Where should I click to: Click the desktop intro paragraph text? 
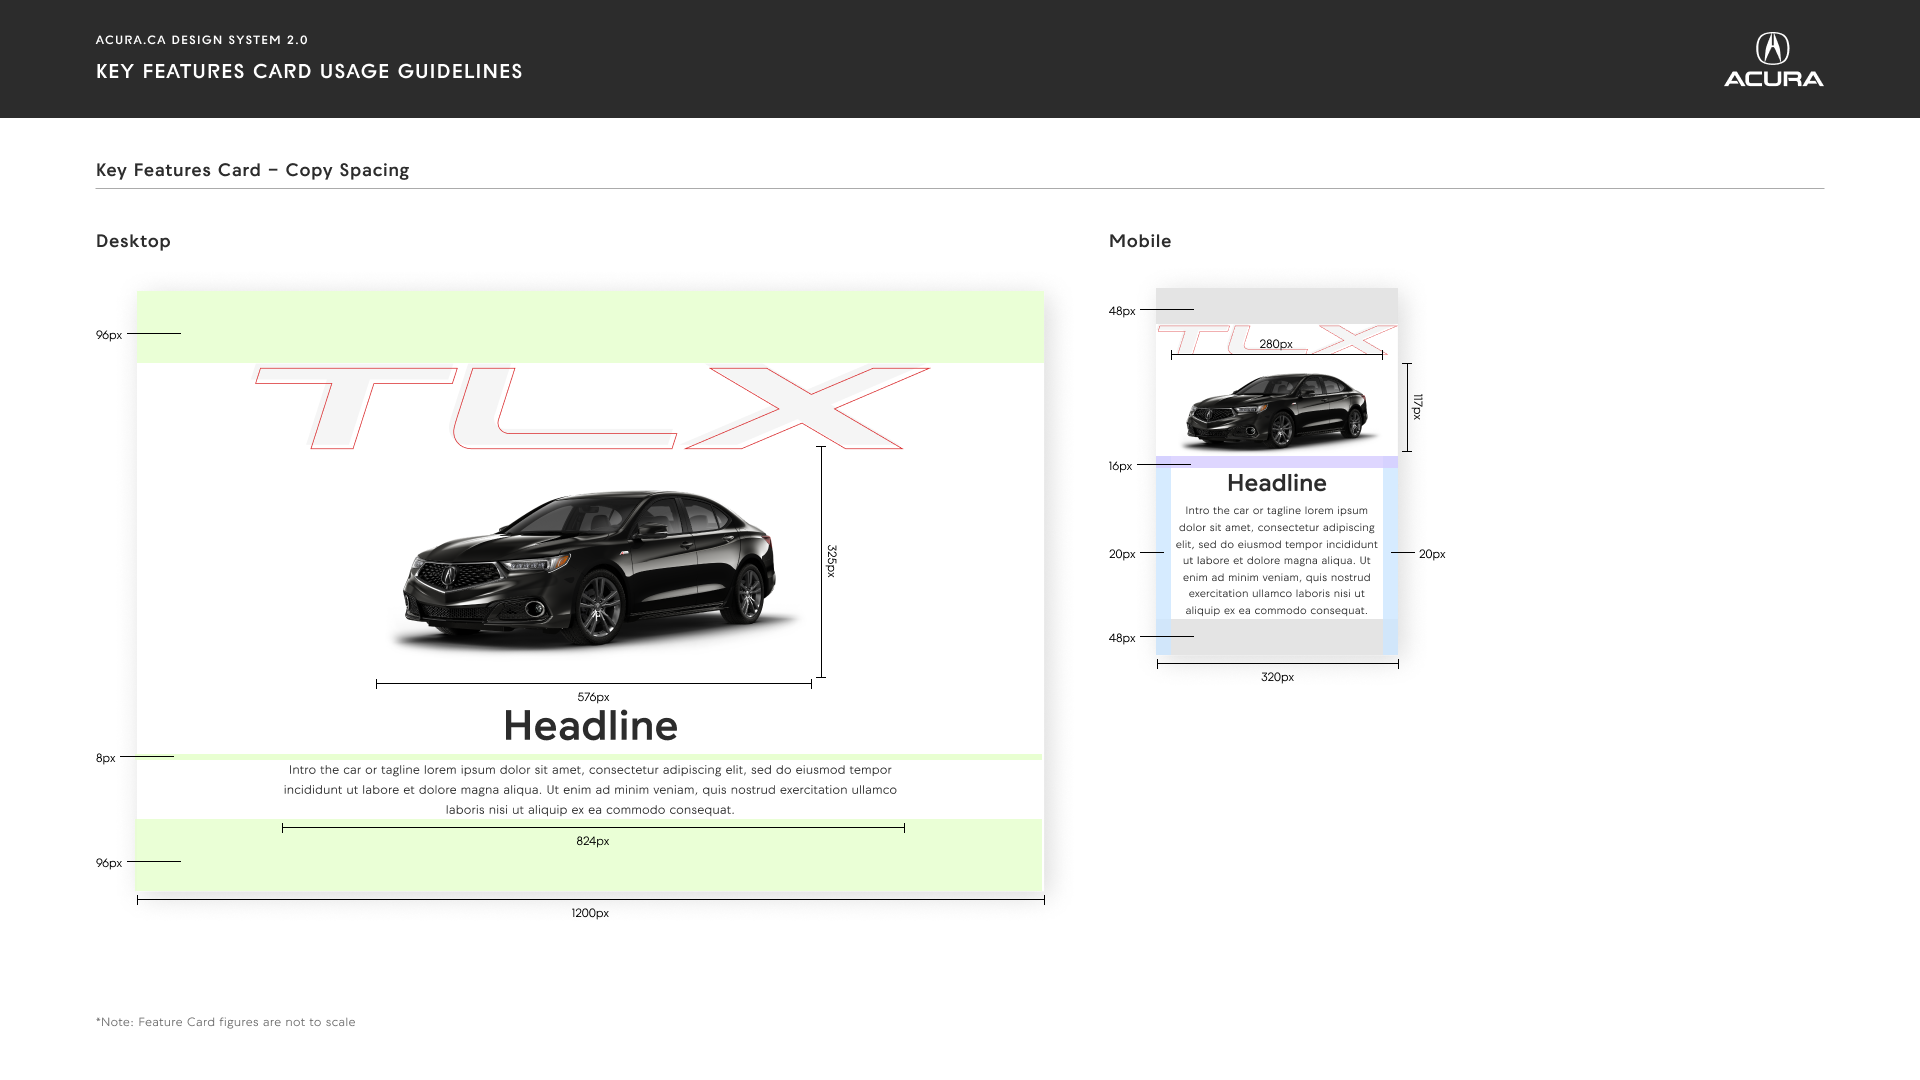(x=590, y=790)
